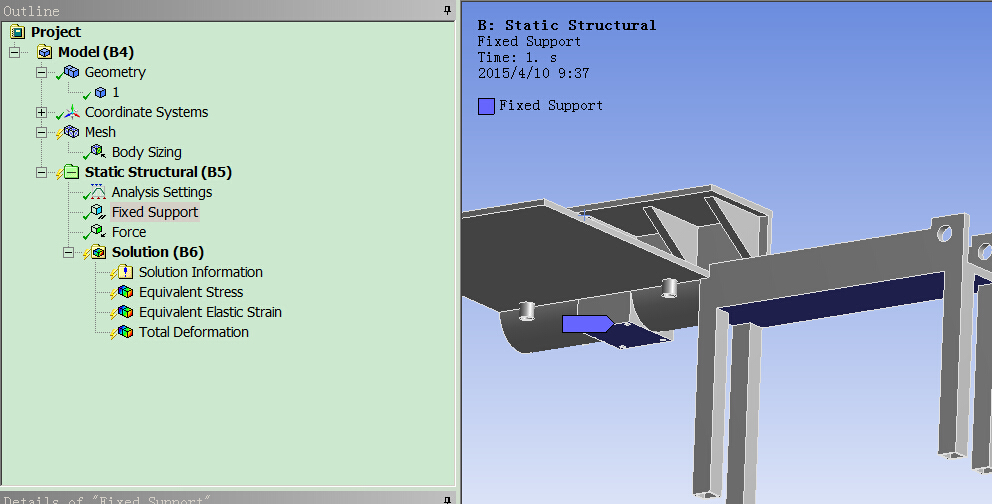Select Equivalent Elastic Strain in the tree
Image resolution: width=992 pixels, height=504 pixels.
point(210,312)
